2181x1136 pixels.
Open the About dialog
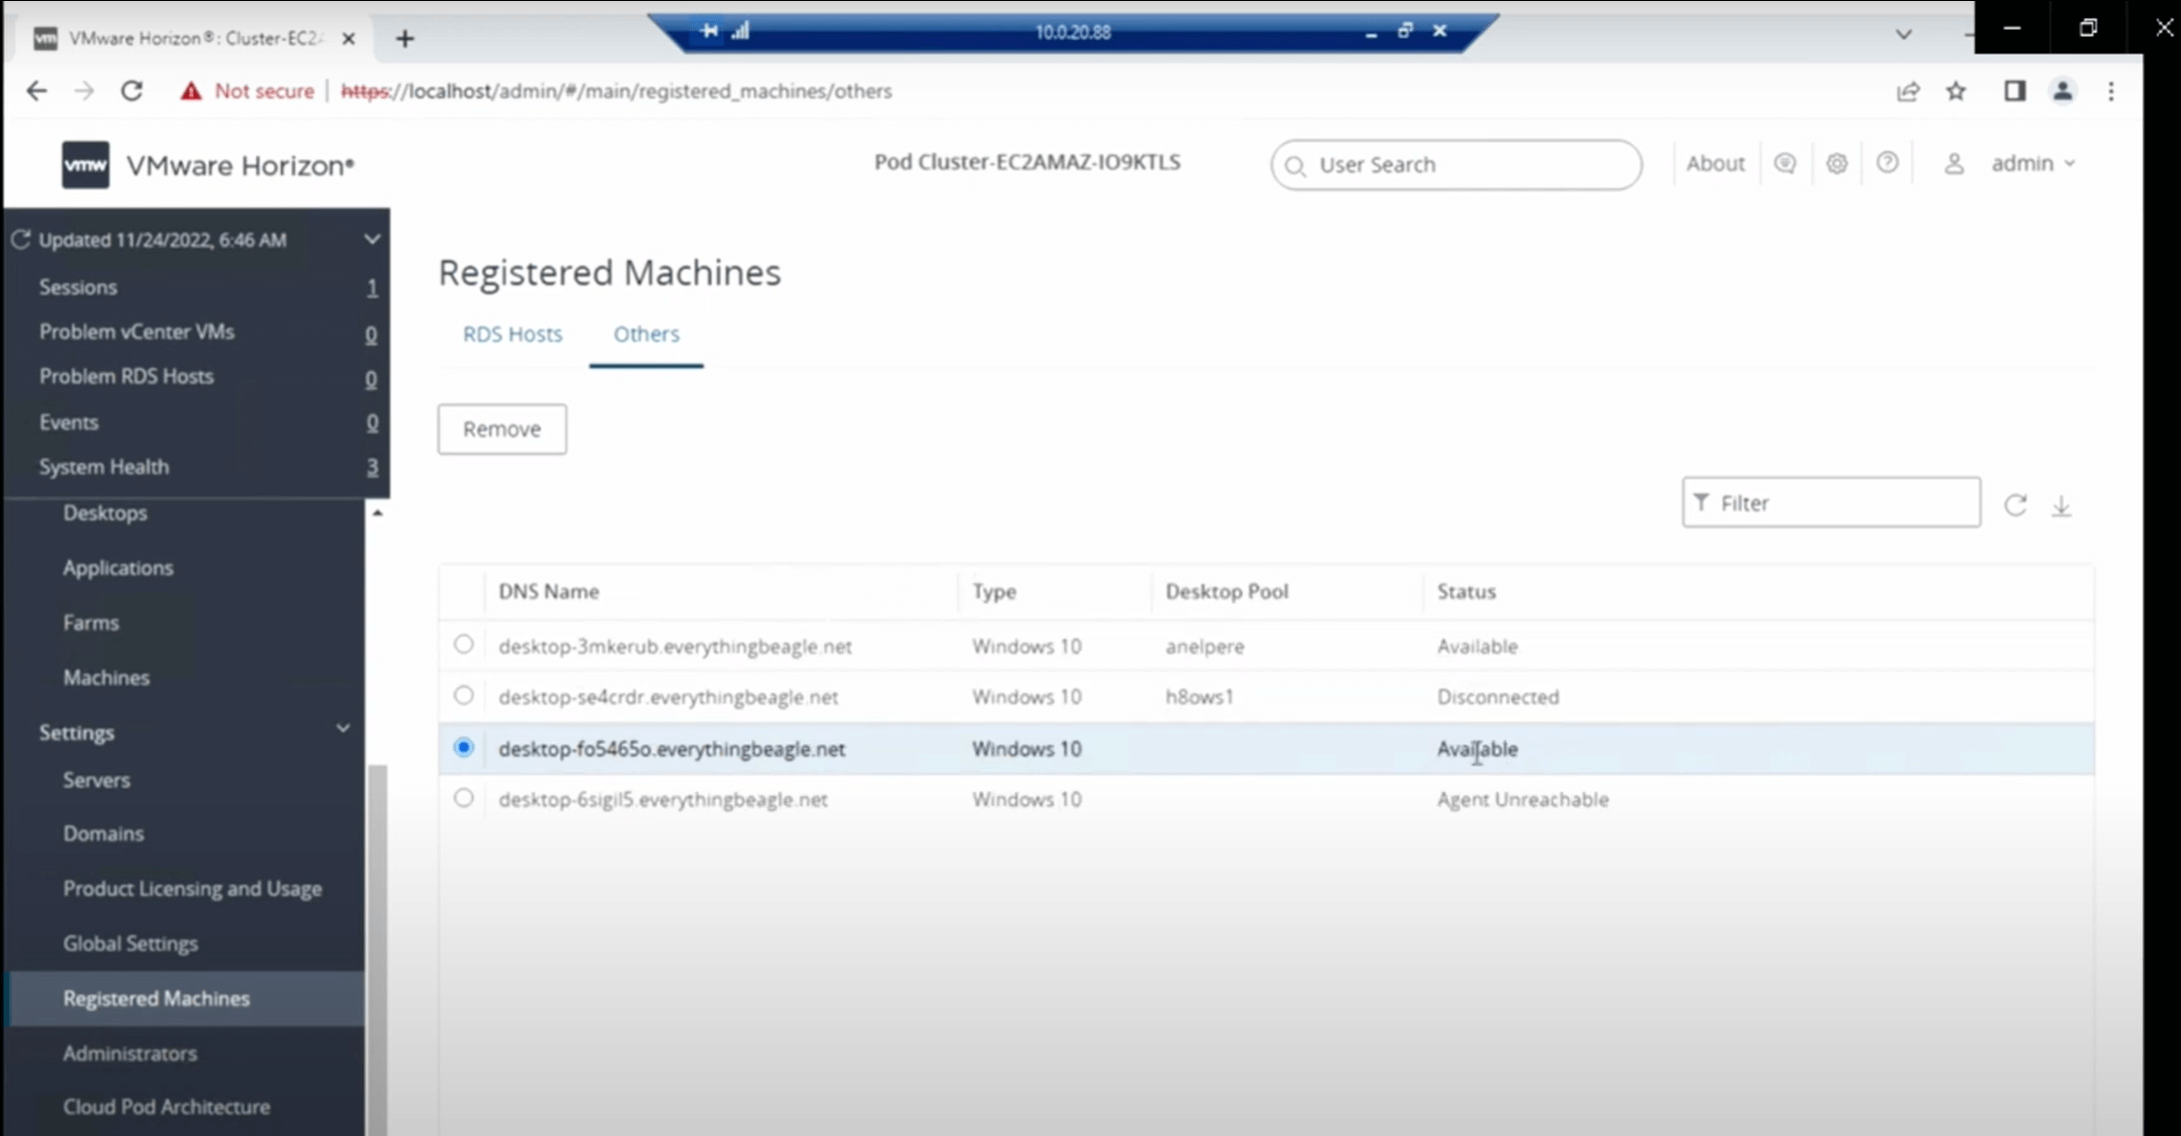[1715, 163]
